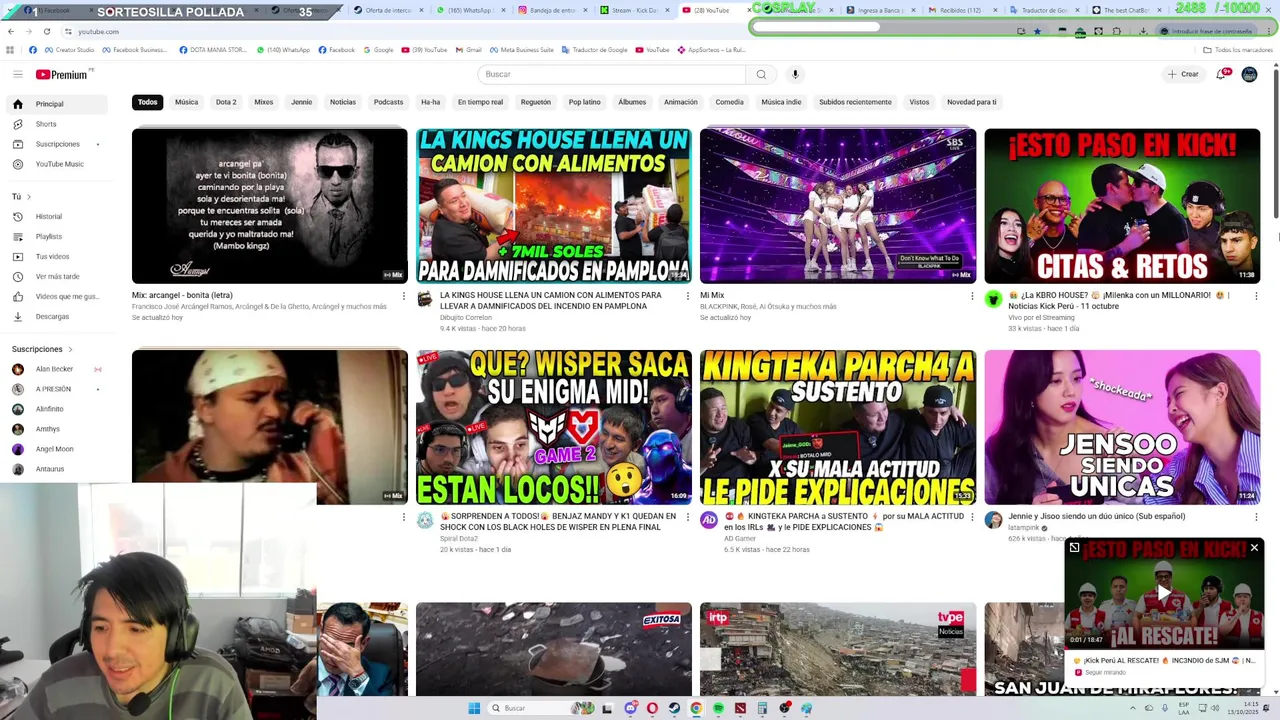Expand the Tú section
The width and height of the screenshot is (1280, 720).
click(x=21, y=197)
